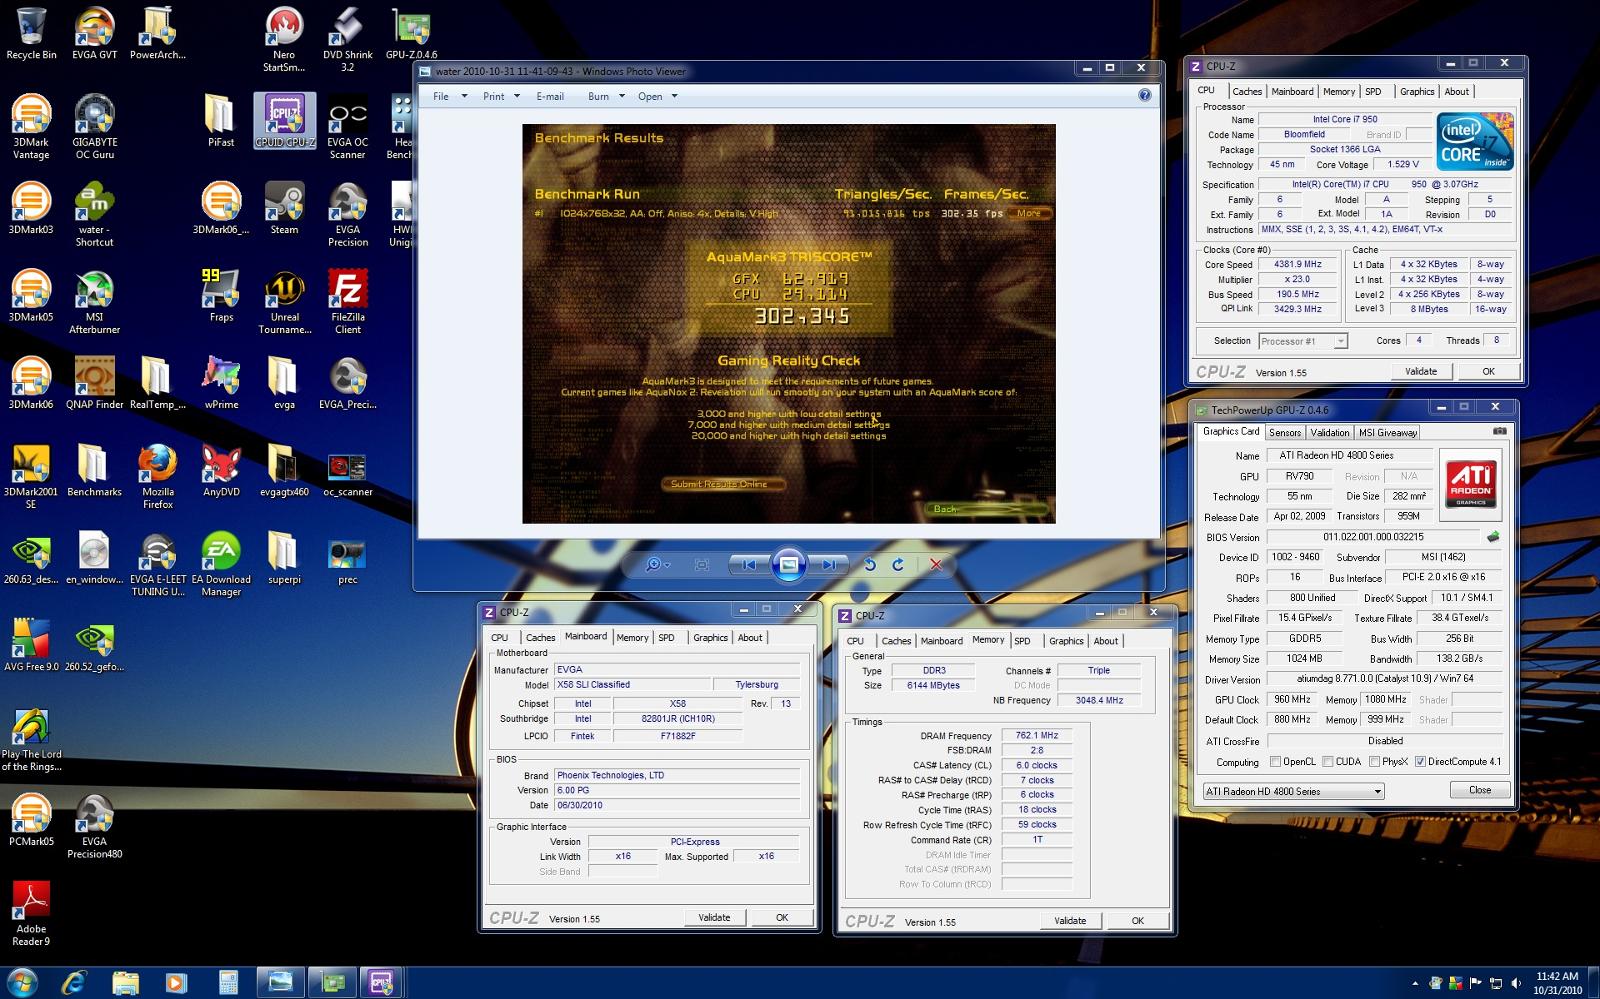Click the GPU-Z screenshot camera icon
The width and height of the screenshot is (1600, 999).
pos(1499,432)
